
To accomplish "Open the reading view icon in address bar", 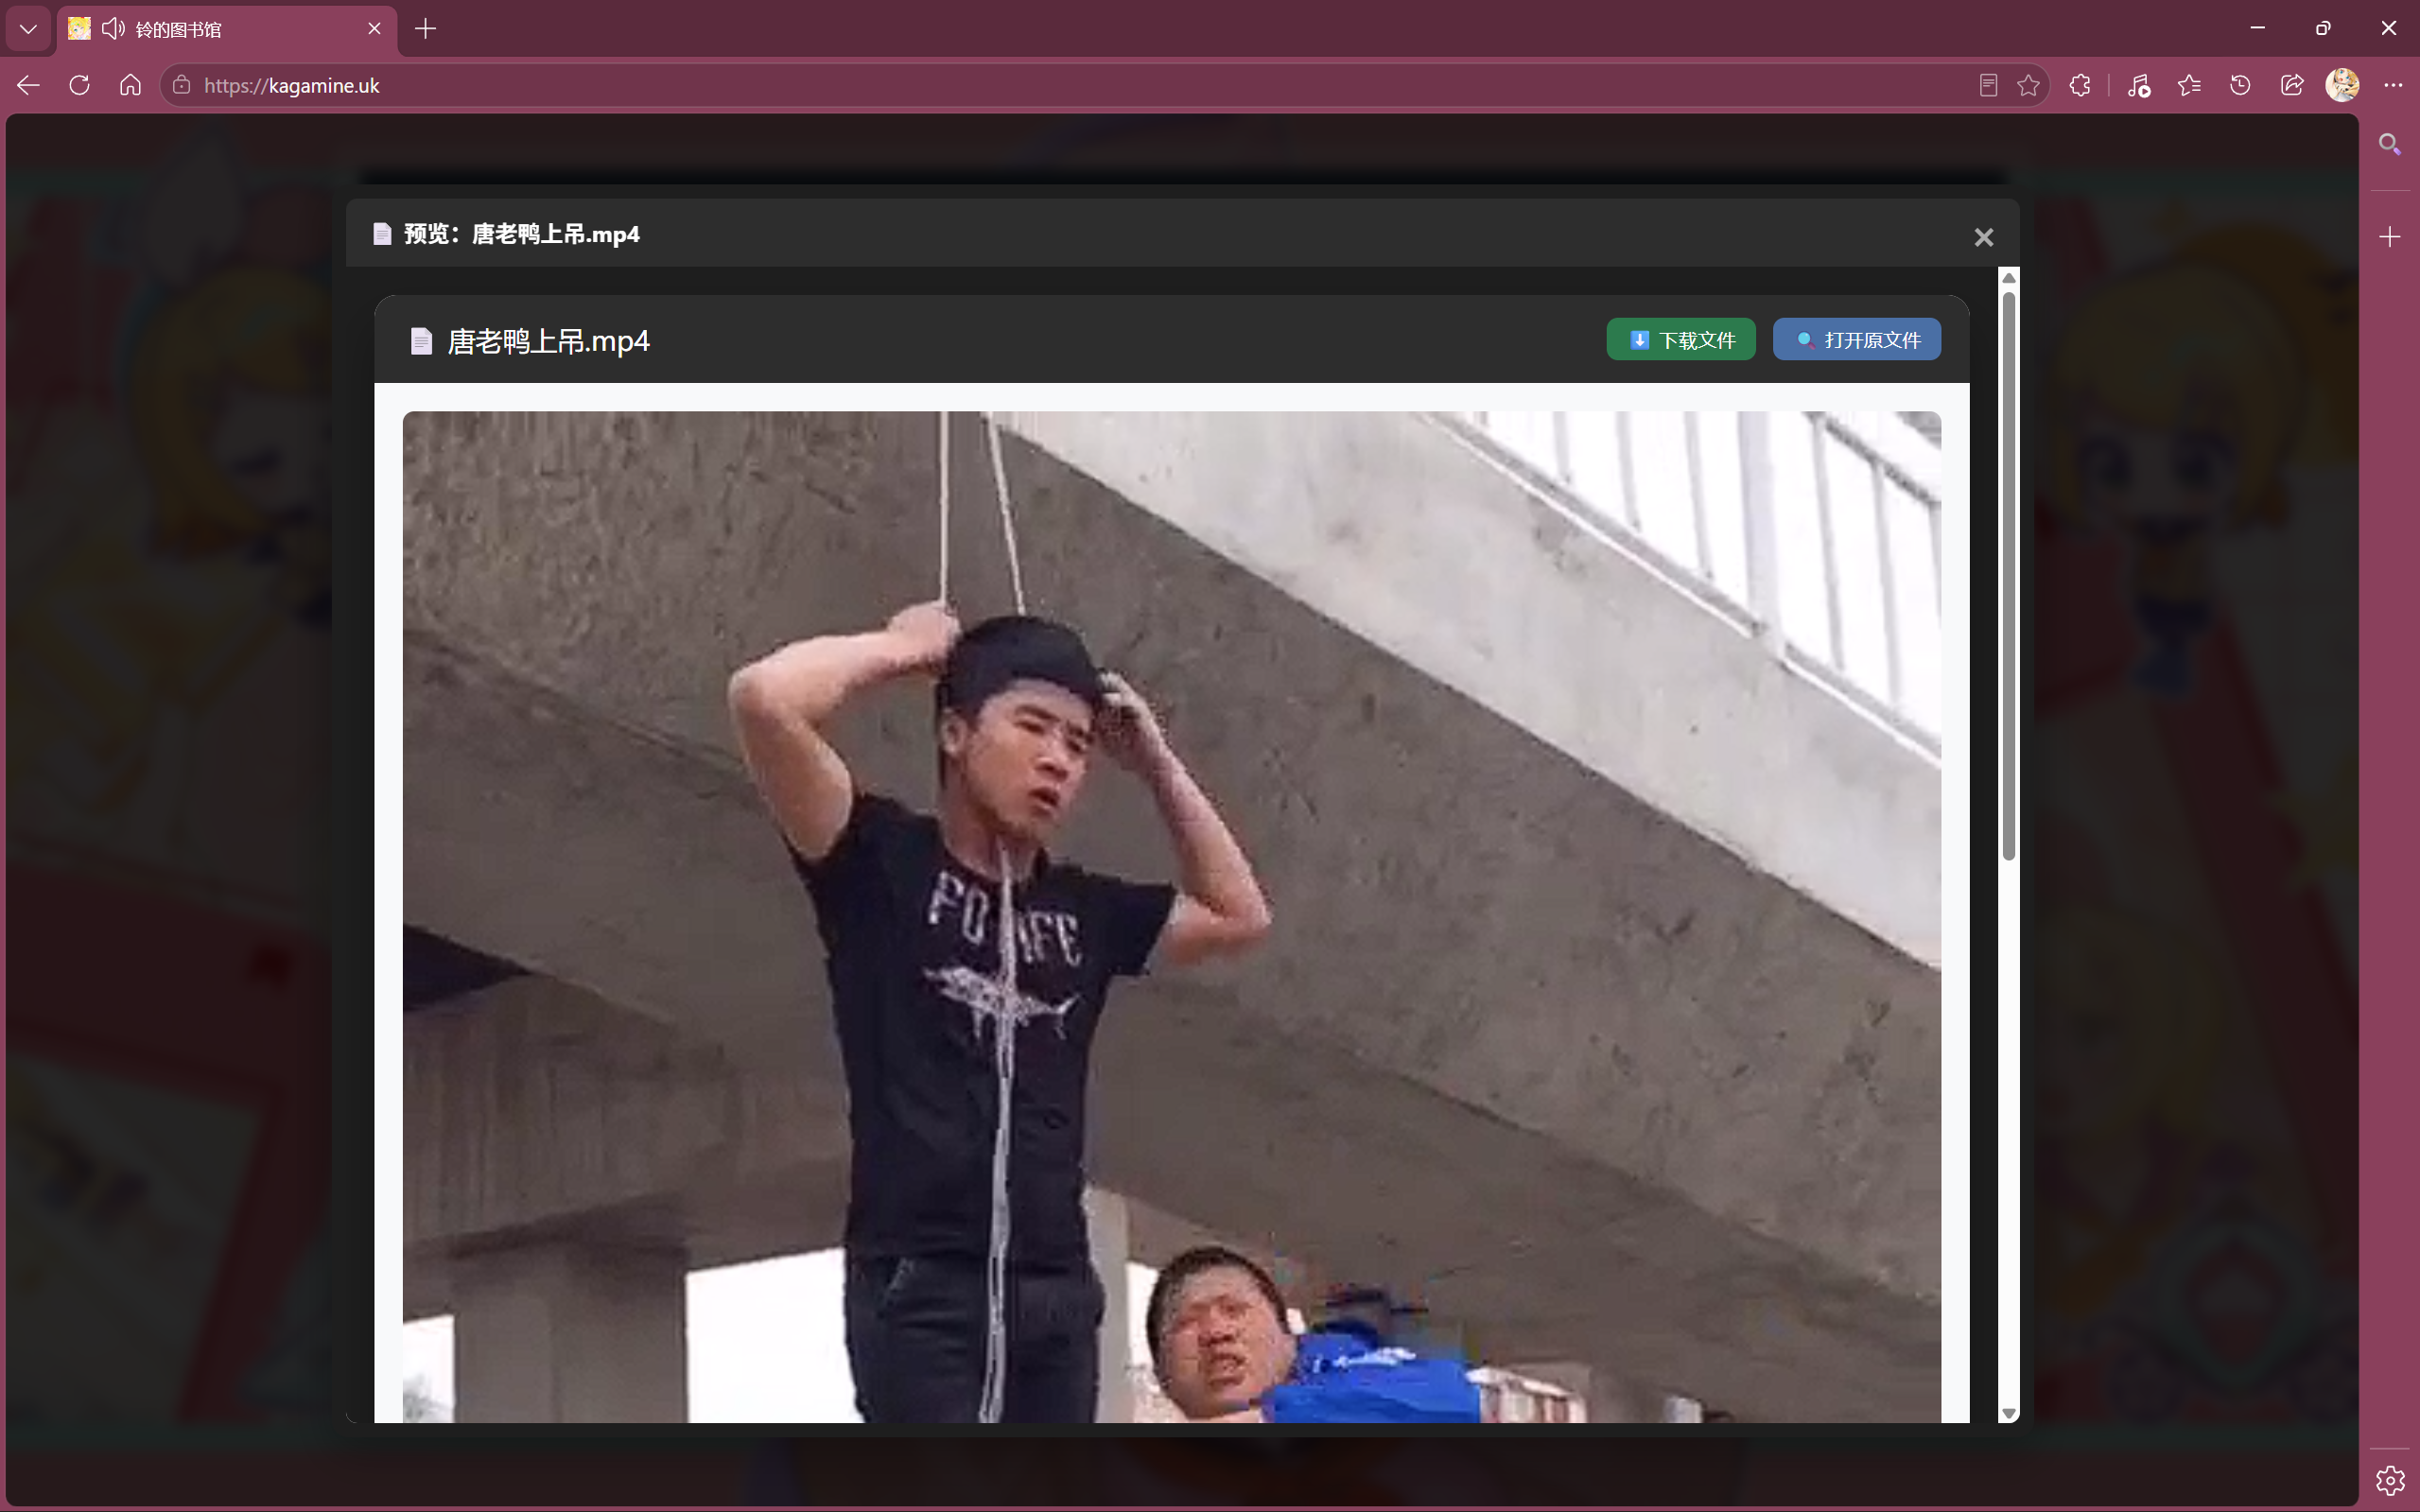I will [x=1988, y=86].
